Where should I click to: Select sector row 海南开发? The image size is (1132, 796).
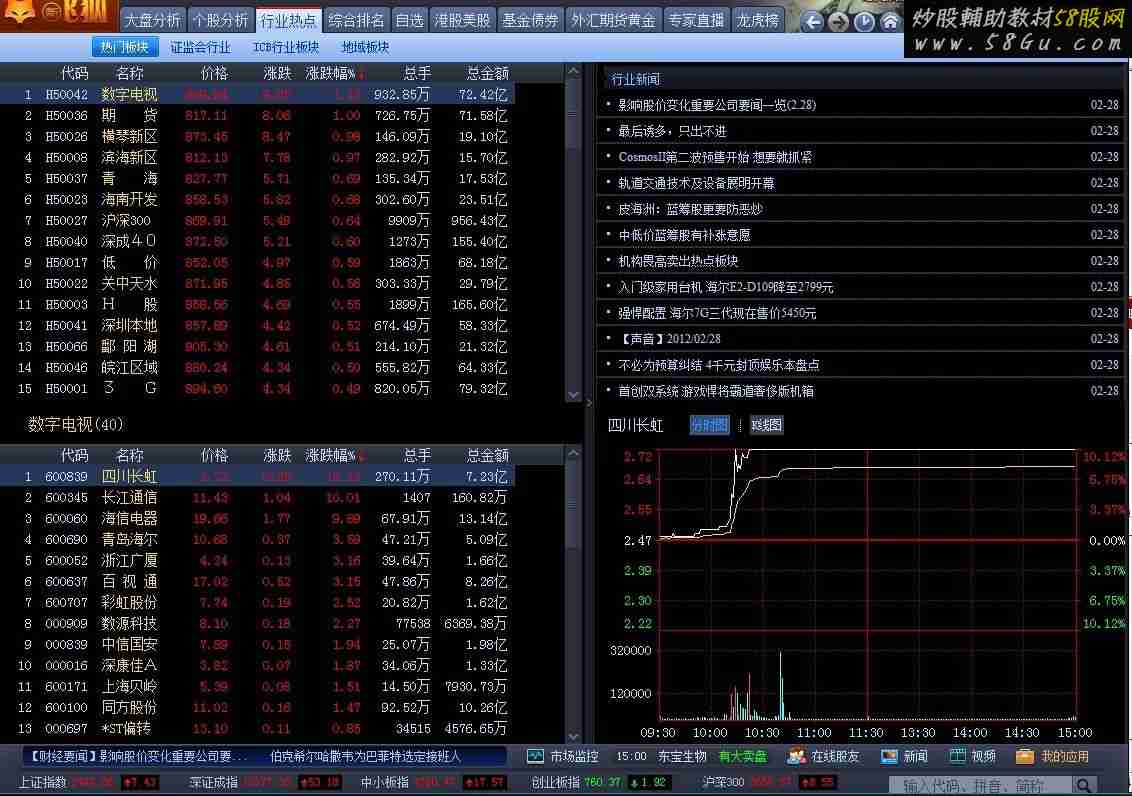257,200
